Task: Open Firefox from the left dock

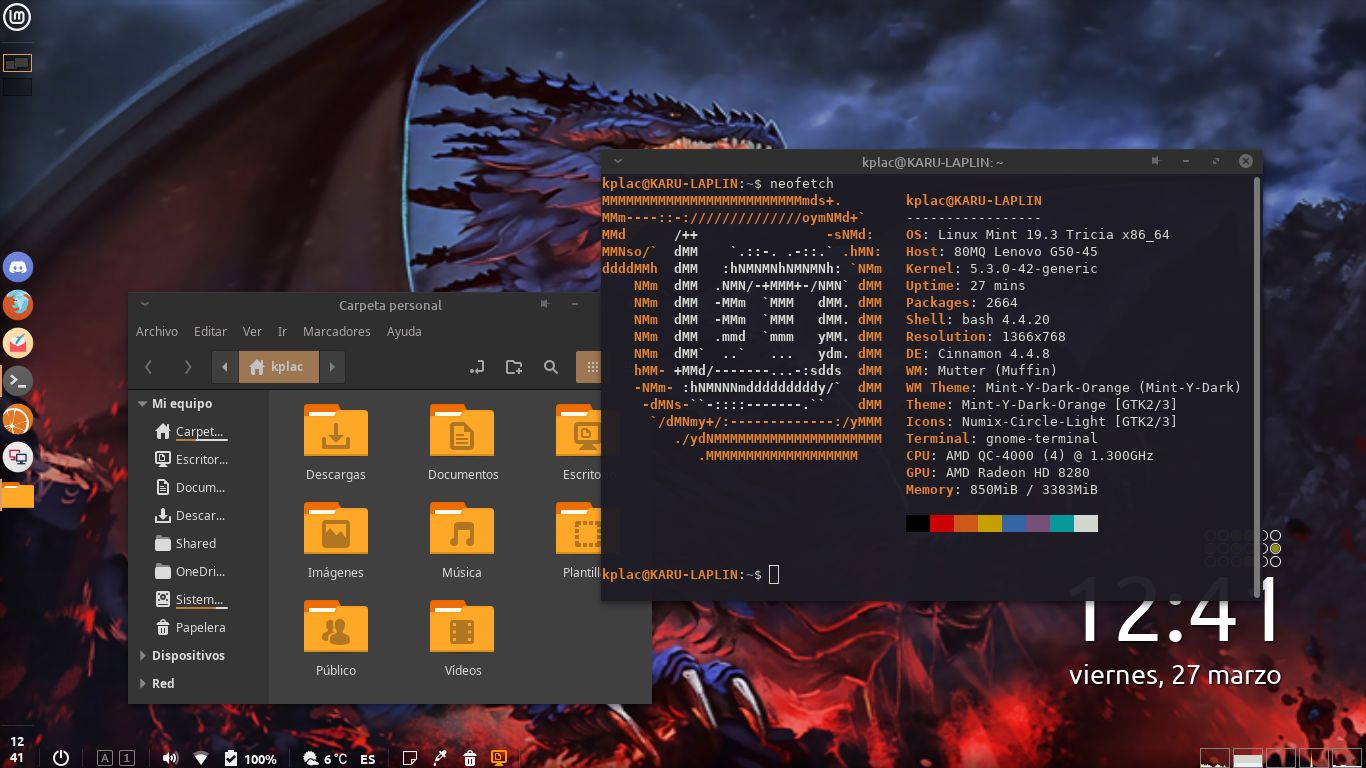Action: (x=18, y=304)
